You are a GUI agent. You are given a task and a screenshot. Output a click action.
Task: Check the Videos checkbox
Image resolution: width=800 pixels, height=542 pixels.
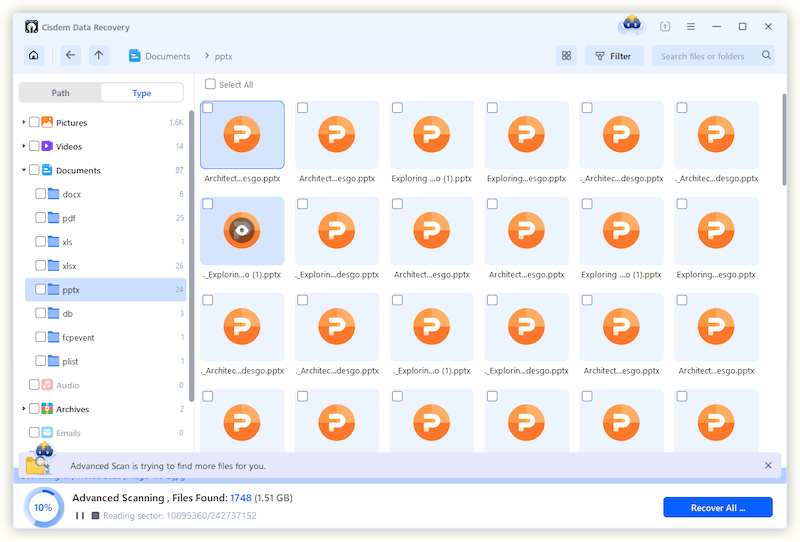tap(34, 146)
